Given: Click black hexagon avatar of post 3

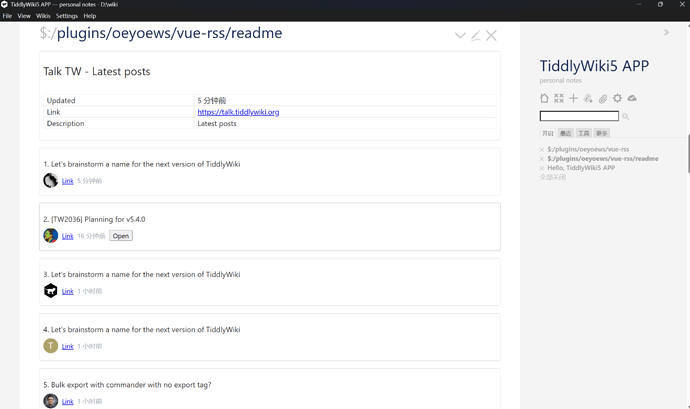Looking at the screenshot, I should tap(51, 291).
